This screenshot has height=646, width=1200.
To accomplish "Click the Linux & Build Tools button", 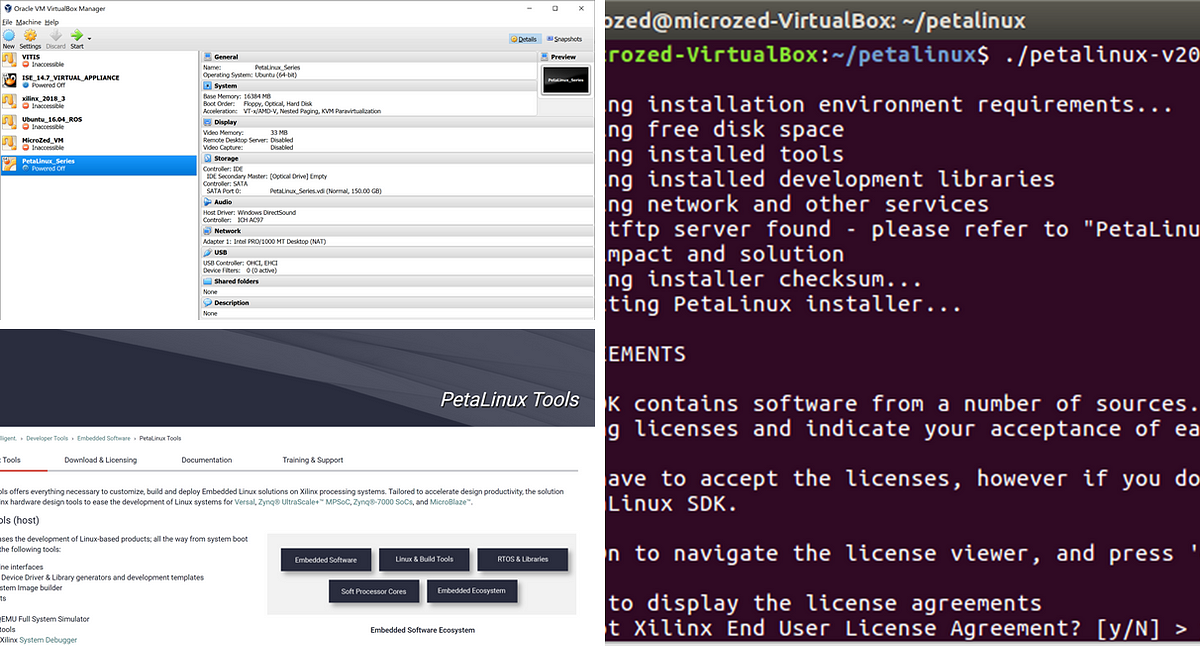I will [424, 559].
